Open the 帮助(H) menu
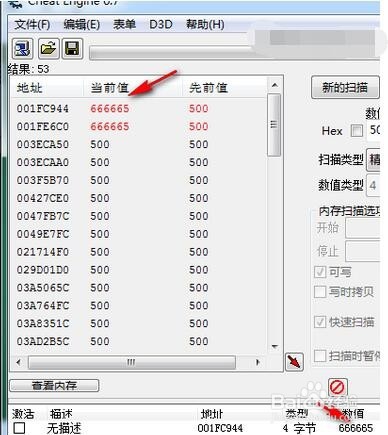Image resolution: width=388 pixels, height=435 pixels. (205, 25)
